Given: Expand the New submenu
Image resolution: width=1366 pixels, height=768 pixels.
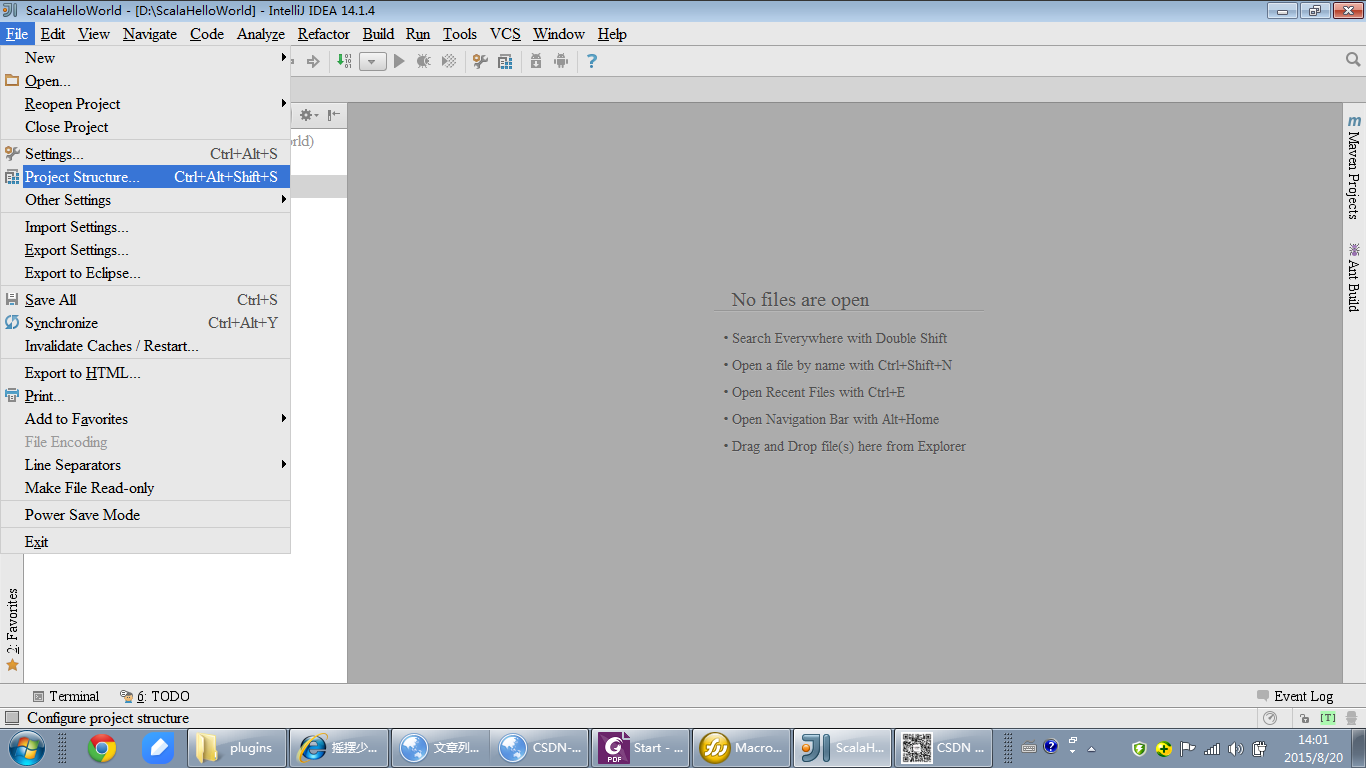Looking at the screenshot, I should (146, 58).
